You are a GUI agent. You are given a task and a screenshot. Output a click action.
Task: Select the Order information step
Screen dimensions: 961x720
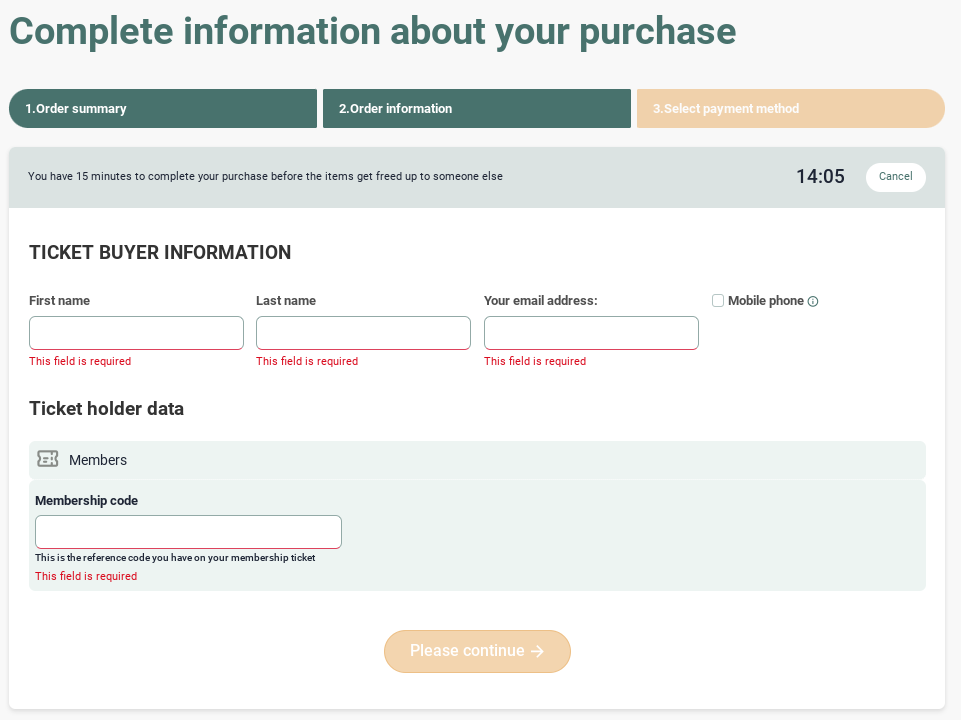[x=476, y=109]
